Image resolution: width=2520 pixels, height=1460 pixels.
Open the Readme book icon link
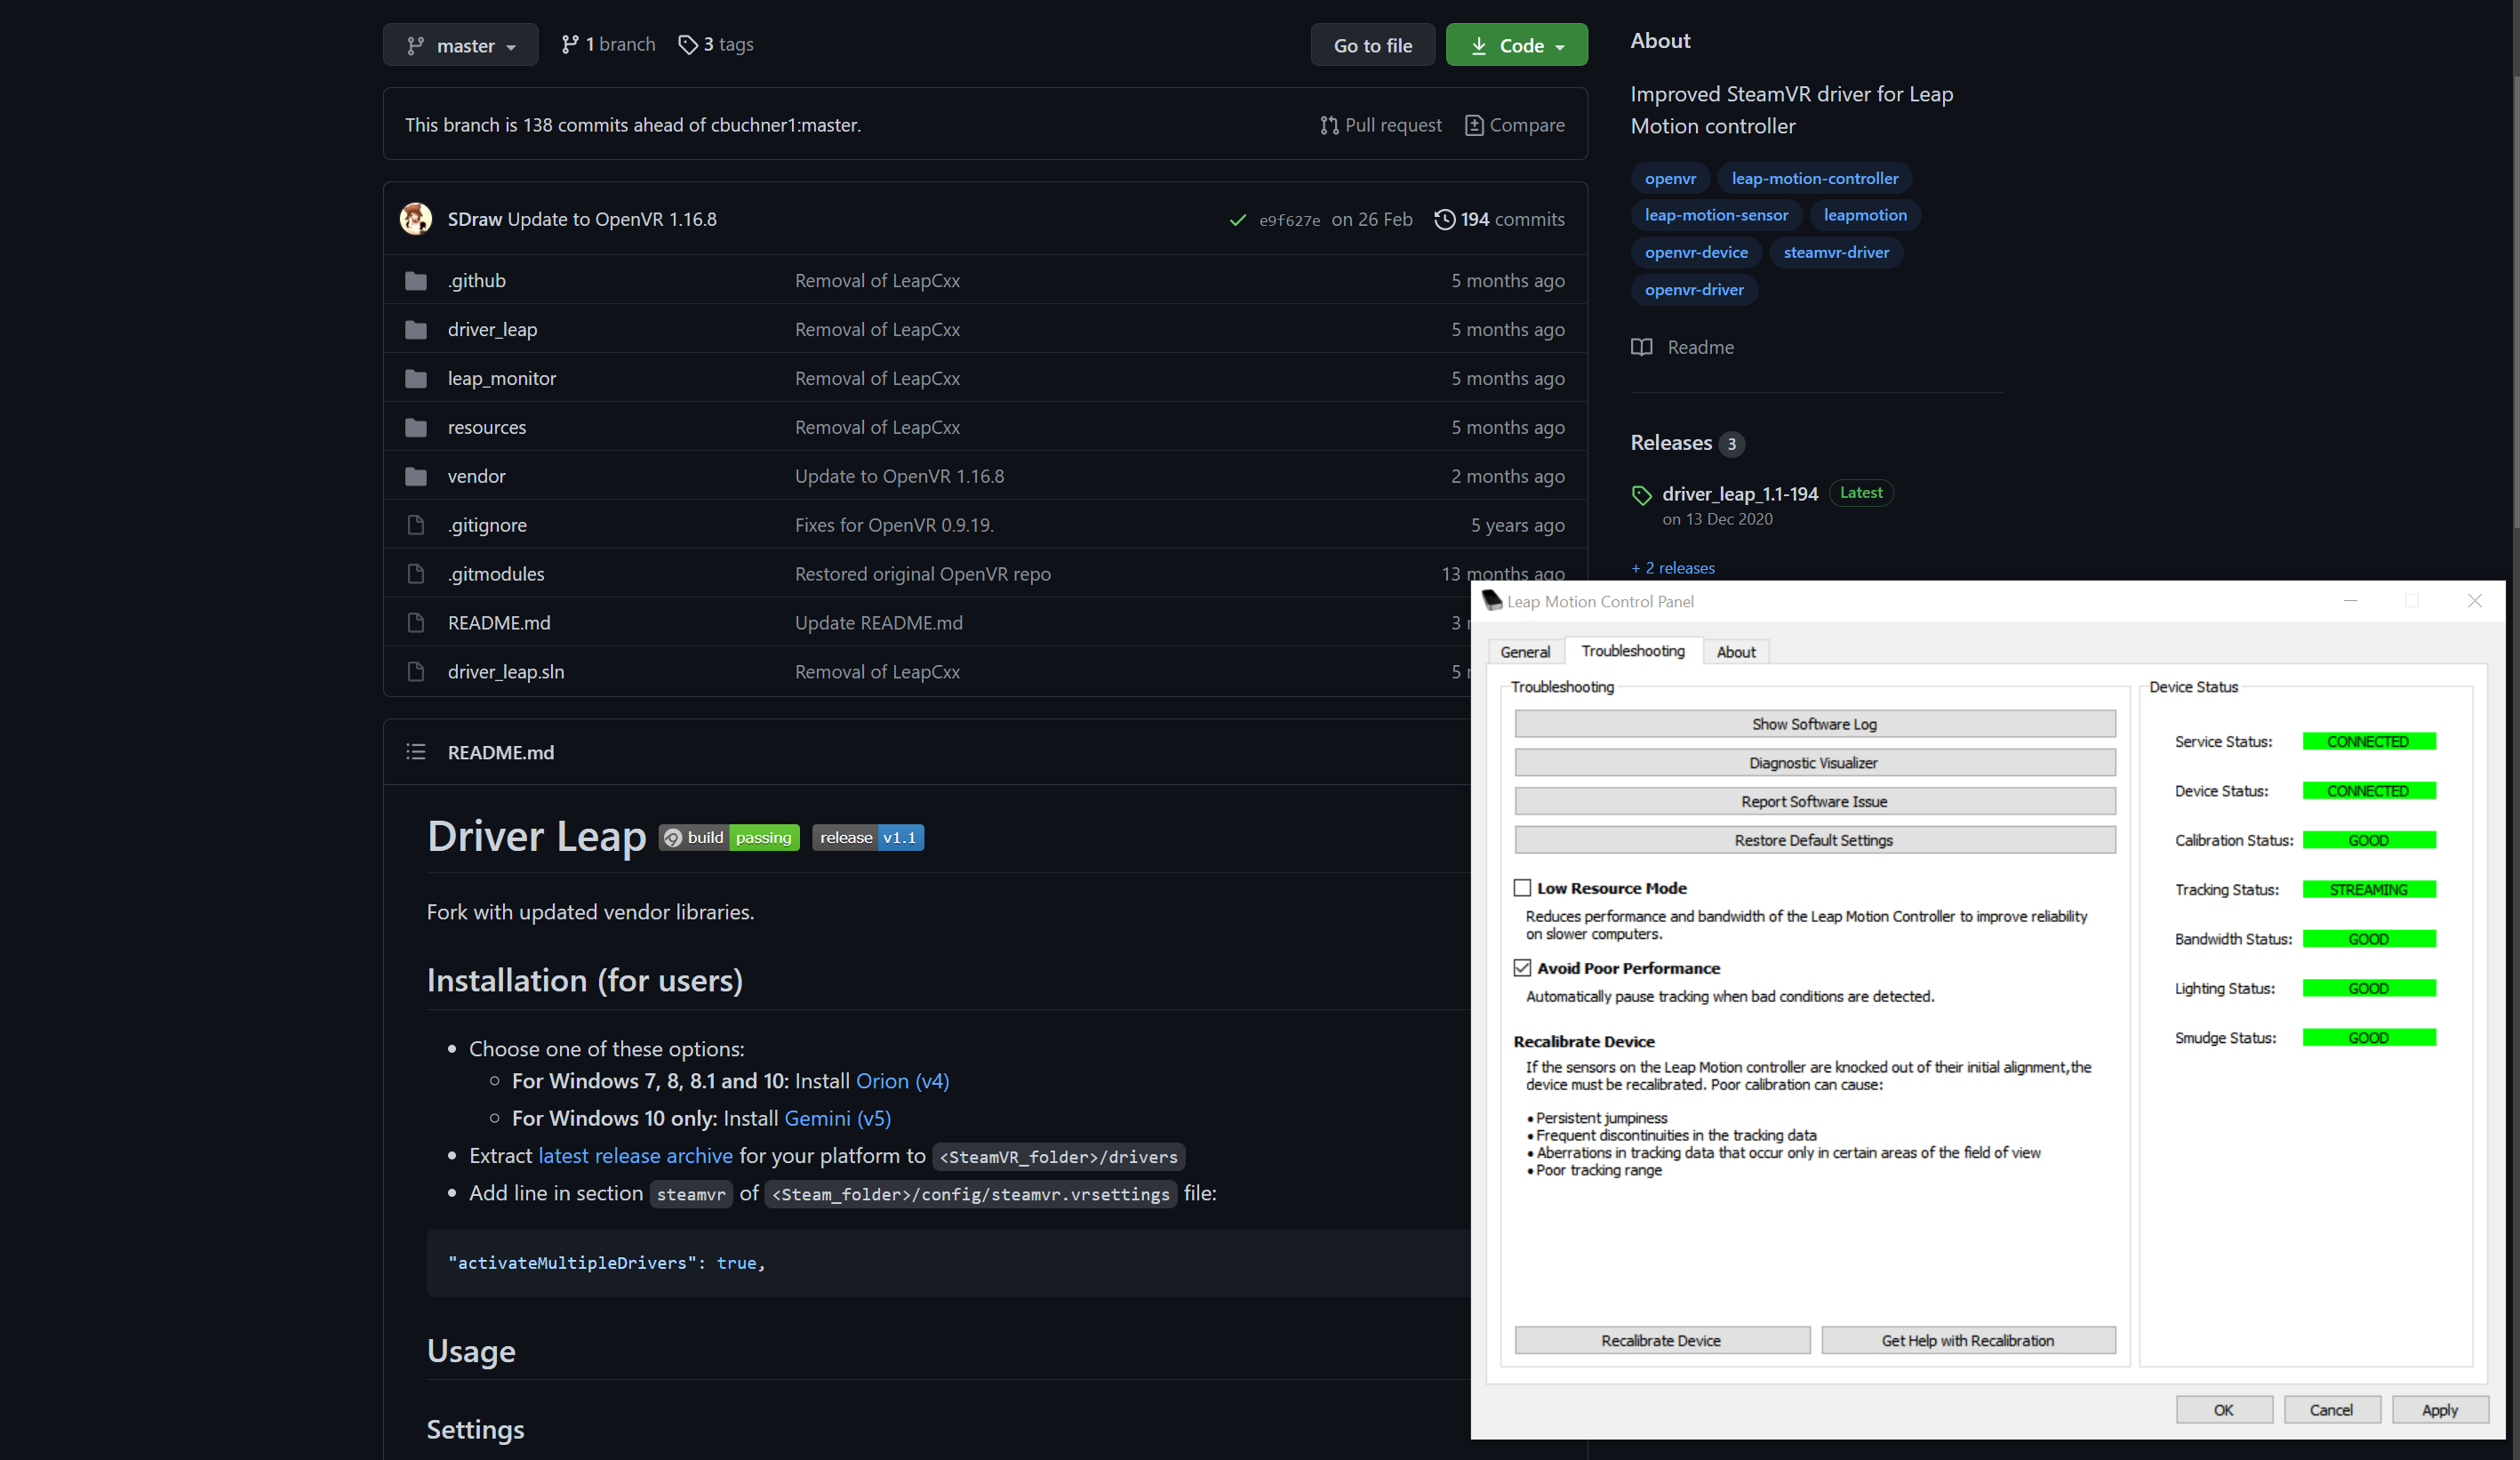coord(1683,347)
